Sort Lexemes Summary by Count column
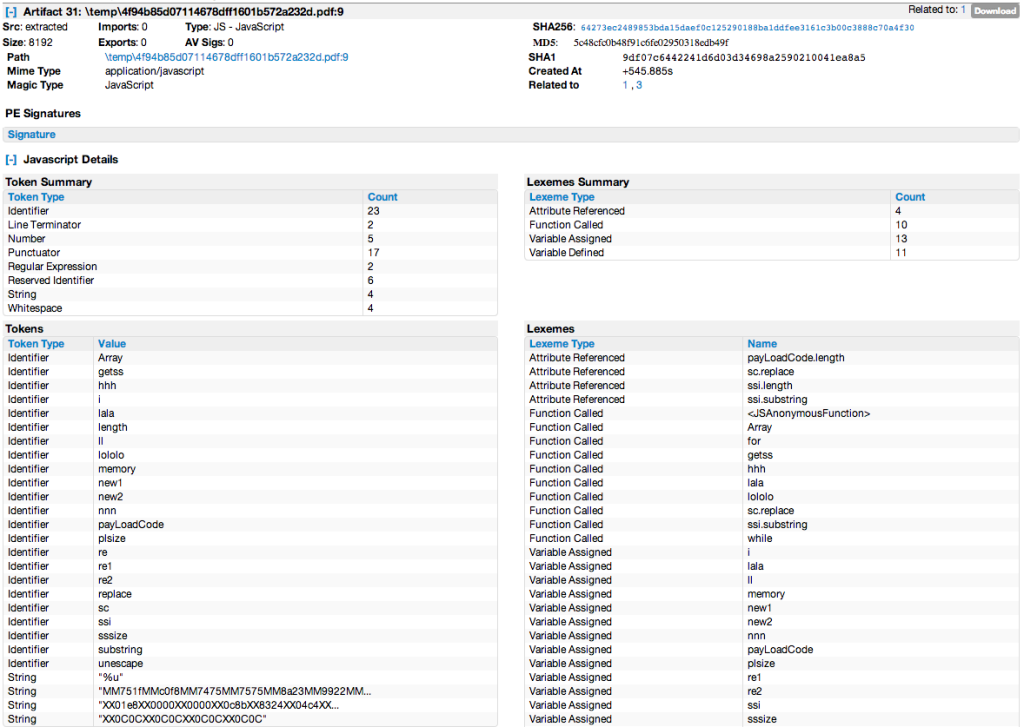This screenshot has width=1024, height=727. point(909,197)
